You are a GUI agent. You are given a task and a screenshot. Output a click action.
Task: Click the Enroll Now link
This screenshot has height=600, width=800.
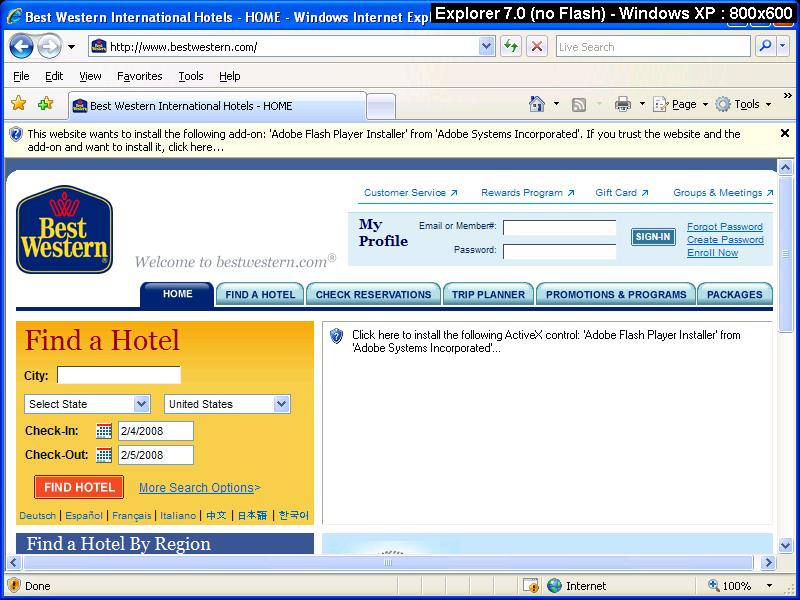(712, 253)
